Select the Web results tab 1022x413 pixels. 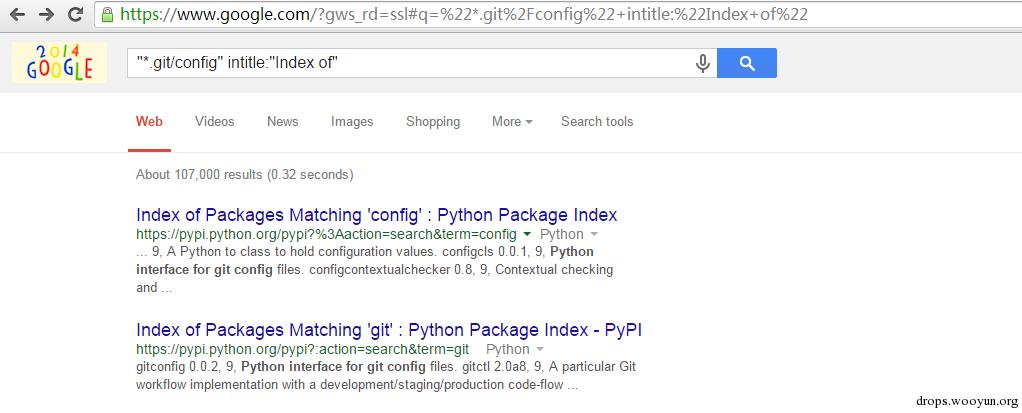click(149, 122)
